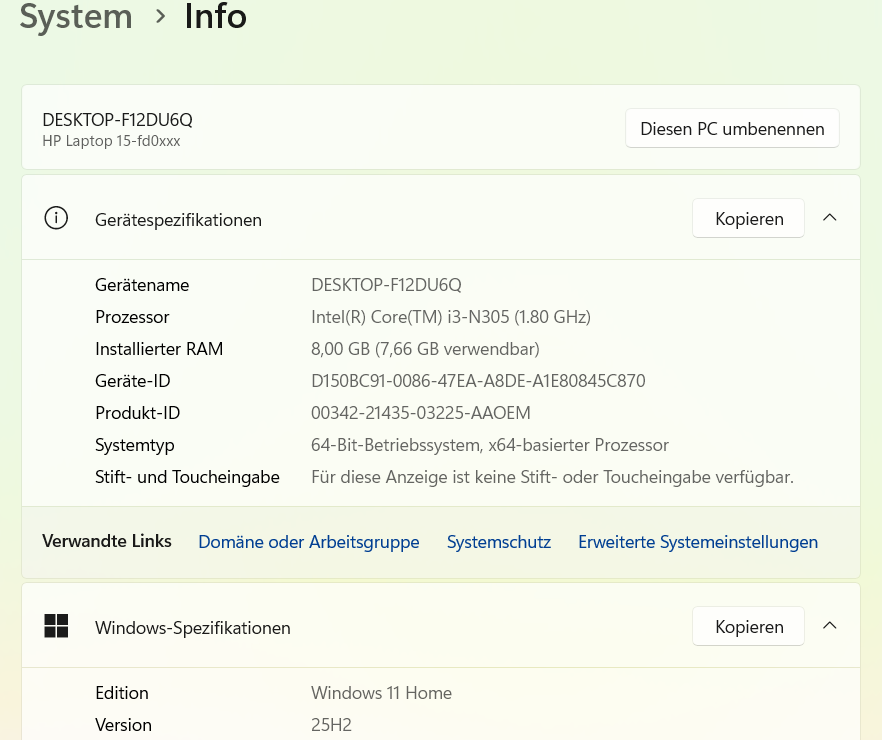Select the Produkt-ID value 00342-21435-03225-AAOEM
Image resolution: width=882 pixels, height=740 pixels.
tap(421, 413)
